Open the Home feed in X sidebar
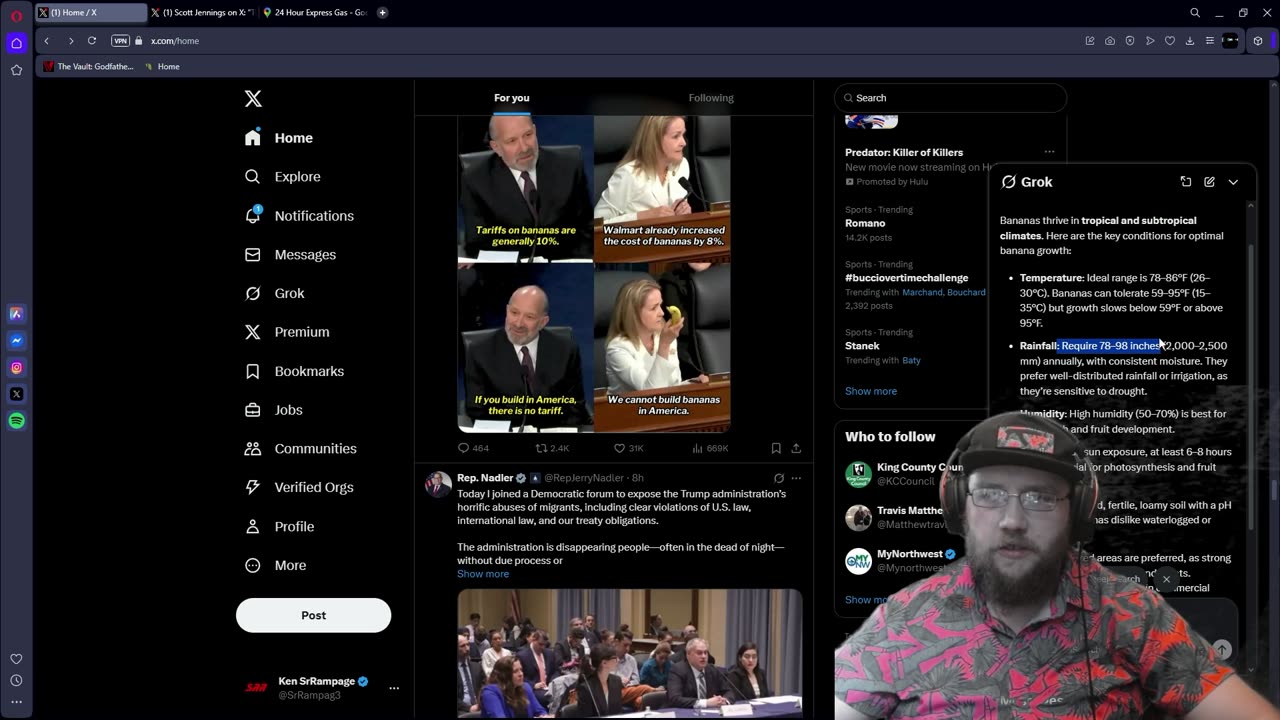This screenshot has height=720, width=1280. [279, 138]
